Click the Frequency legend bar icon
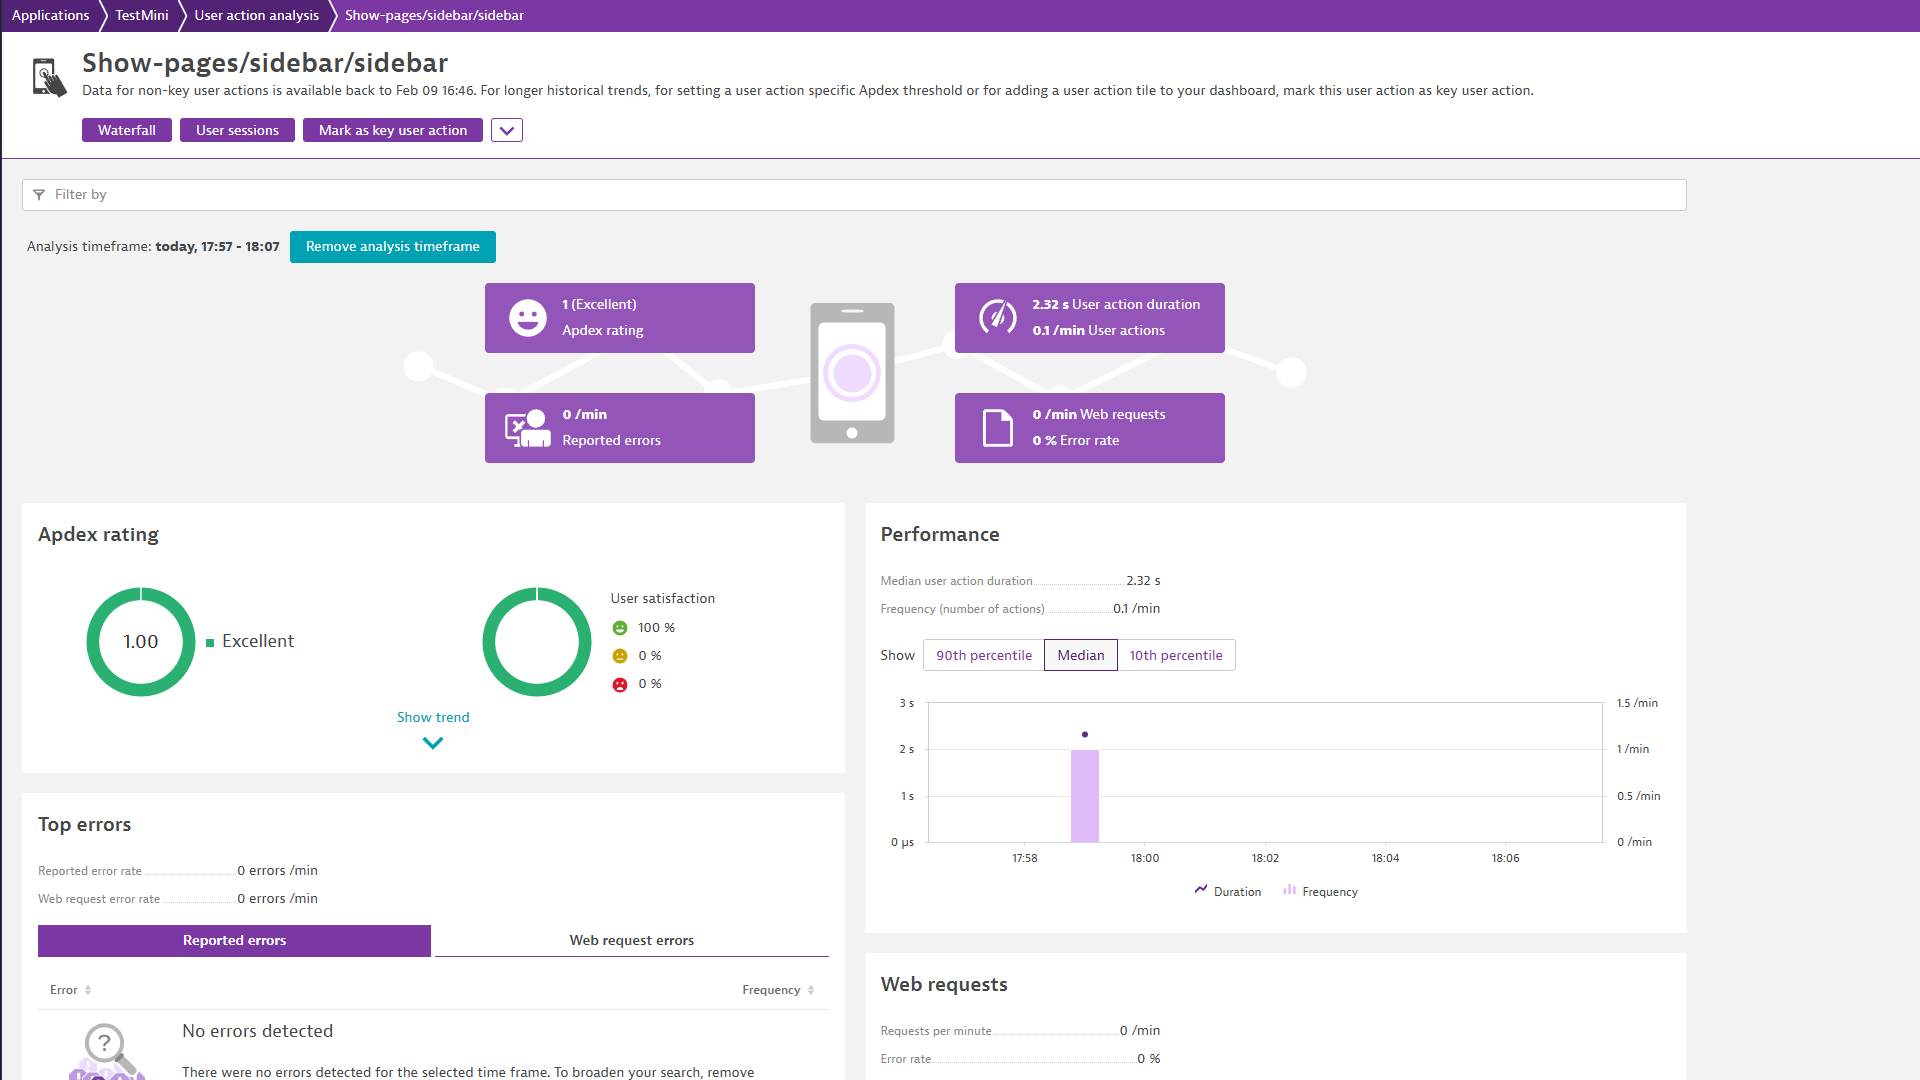Screen dimensions: 1920x1080 (x=1289, y=890)
